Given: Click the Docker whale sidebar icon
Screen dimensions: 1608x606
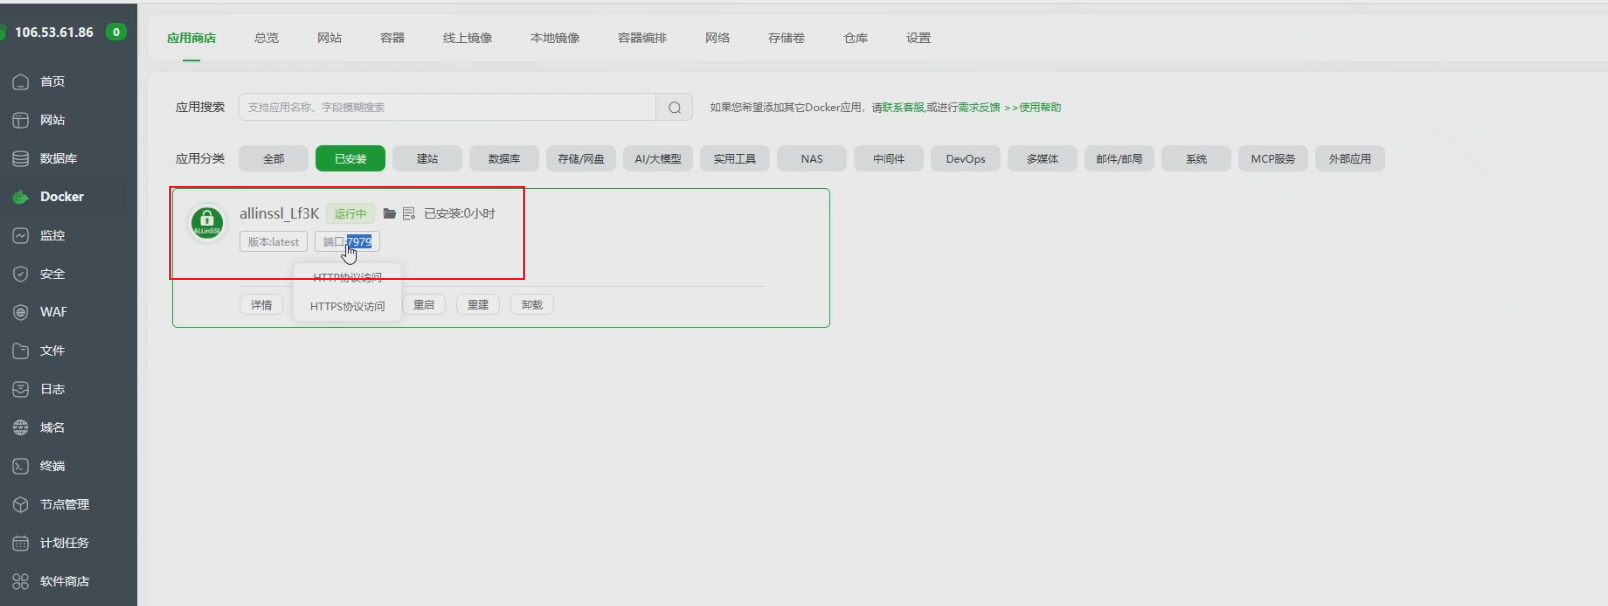Looking at the screenshot, I should click(x=20, y=197).
